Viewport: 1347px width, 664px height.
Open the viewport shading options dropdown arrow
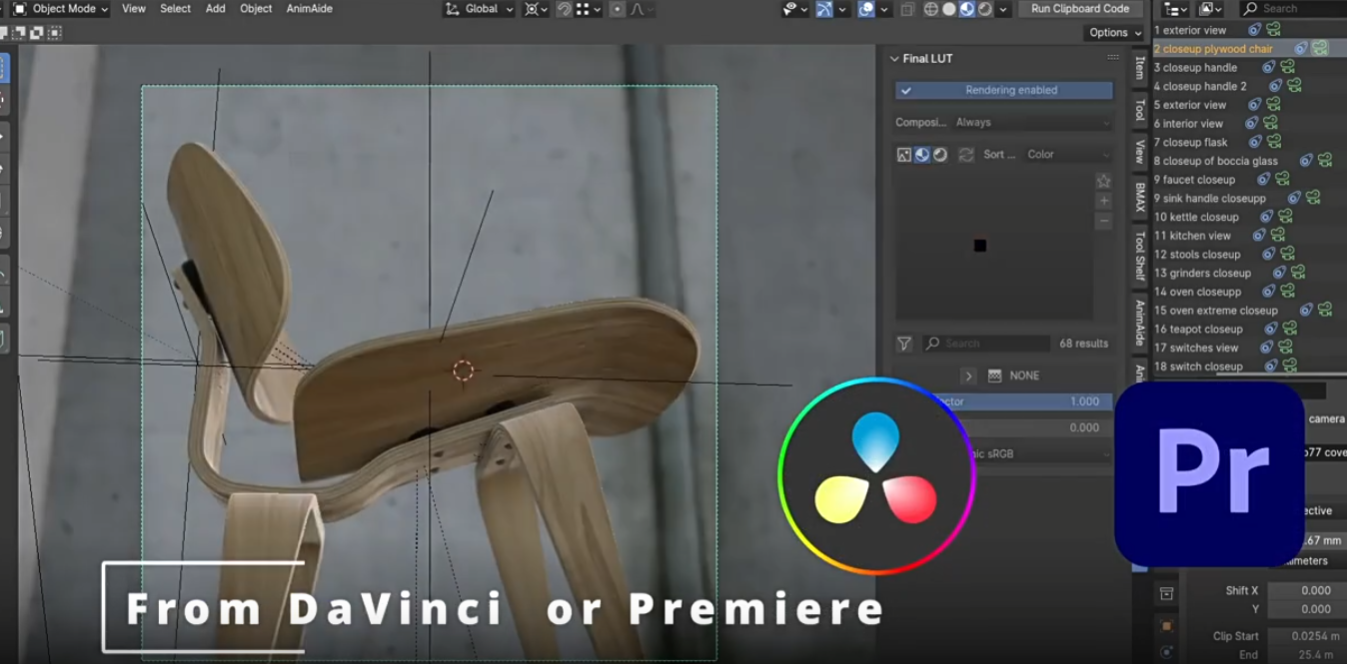1003,9
